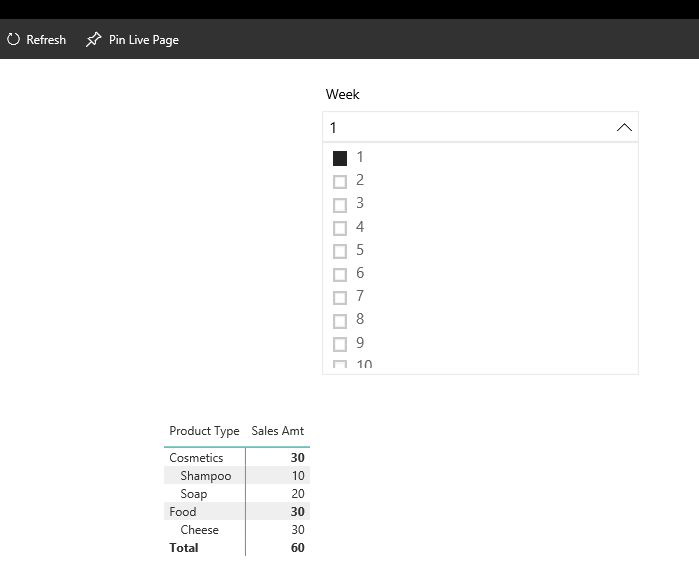Click the Shampoo sales value 10
699x579 pixels.
pos(298,476)
